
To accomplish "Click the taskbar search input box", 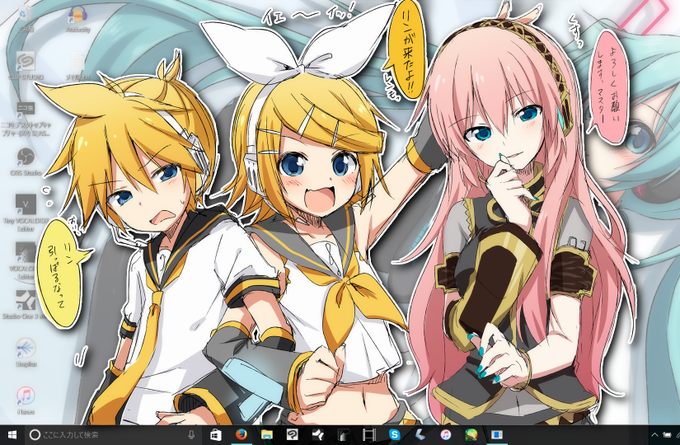I will pos(114,435).
